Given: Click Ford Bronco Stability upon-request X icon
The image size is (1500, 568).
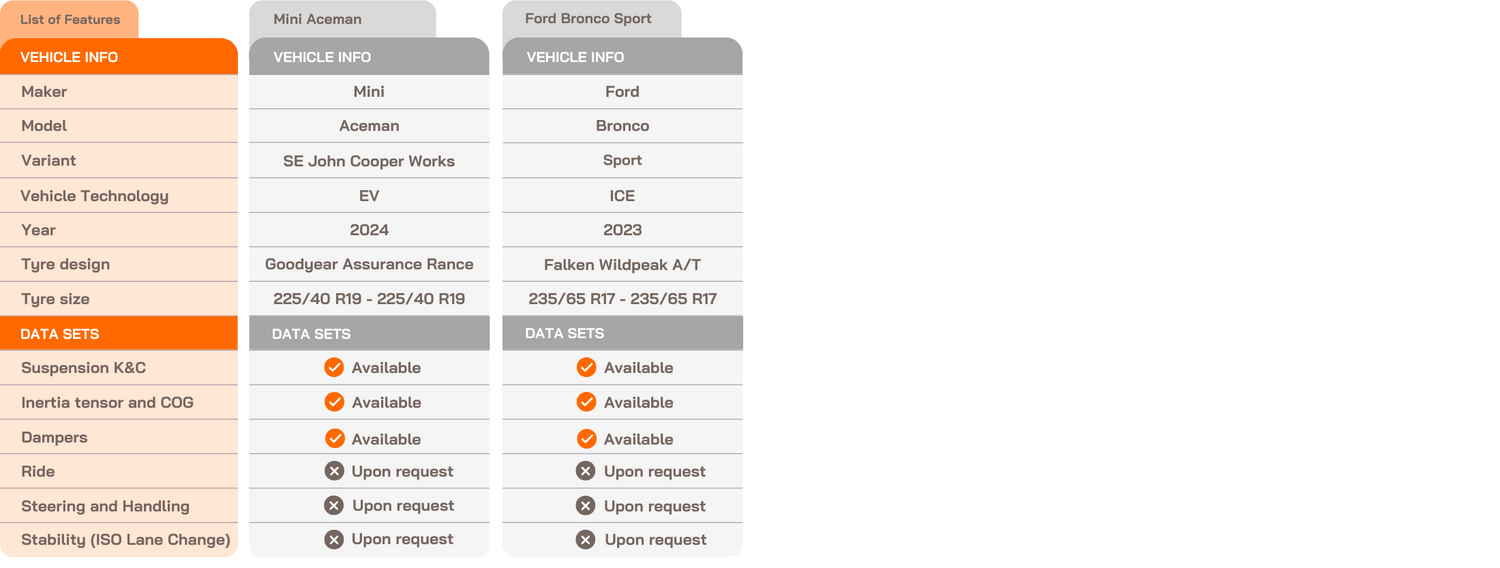Looking at the screenshot, I should coord(586,540).
